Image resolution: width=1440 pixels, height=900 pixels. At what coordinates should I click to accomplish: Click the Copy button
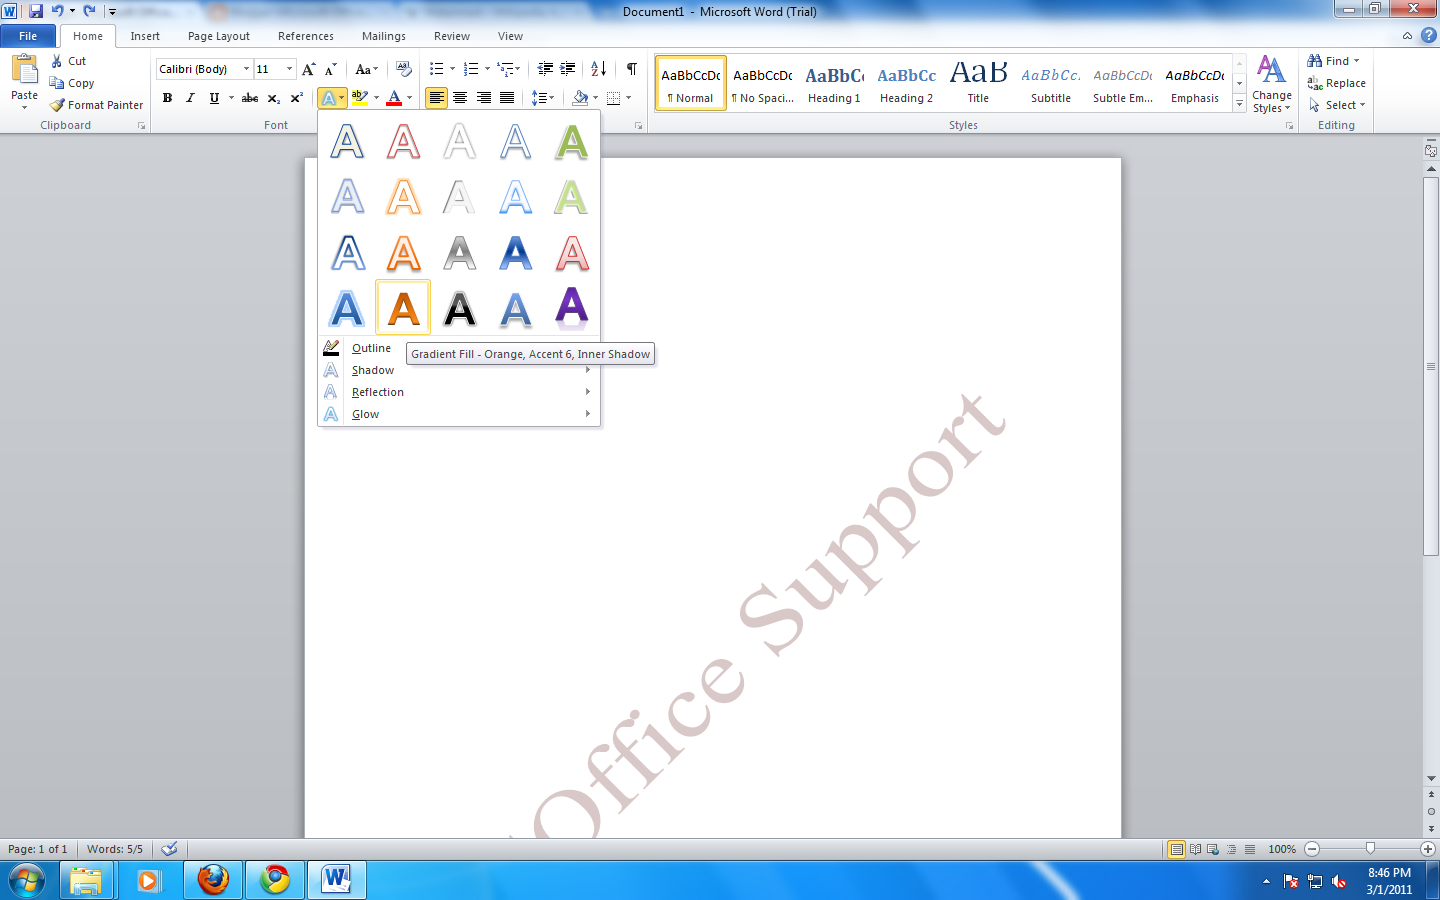(x=72, y=83)
